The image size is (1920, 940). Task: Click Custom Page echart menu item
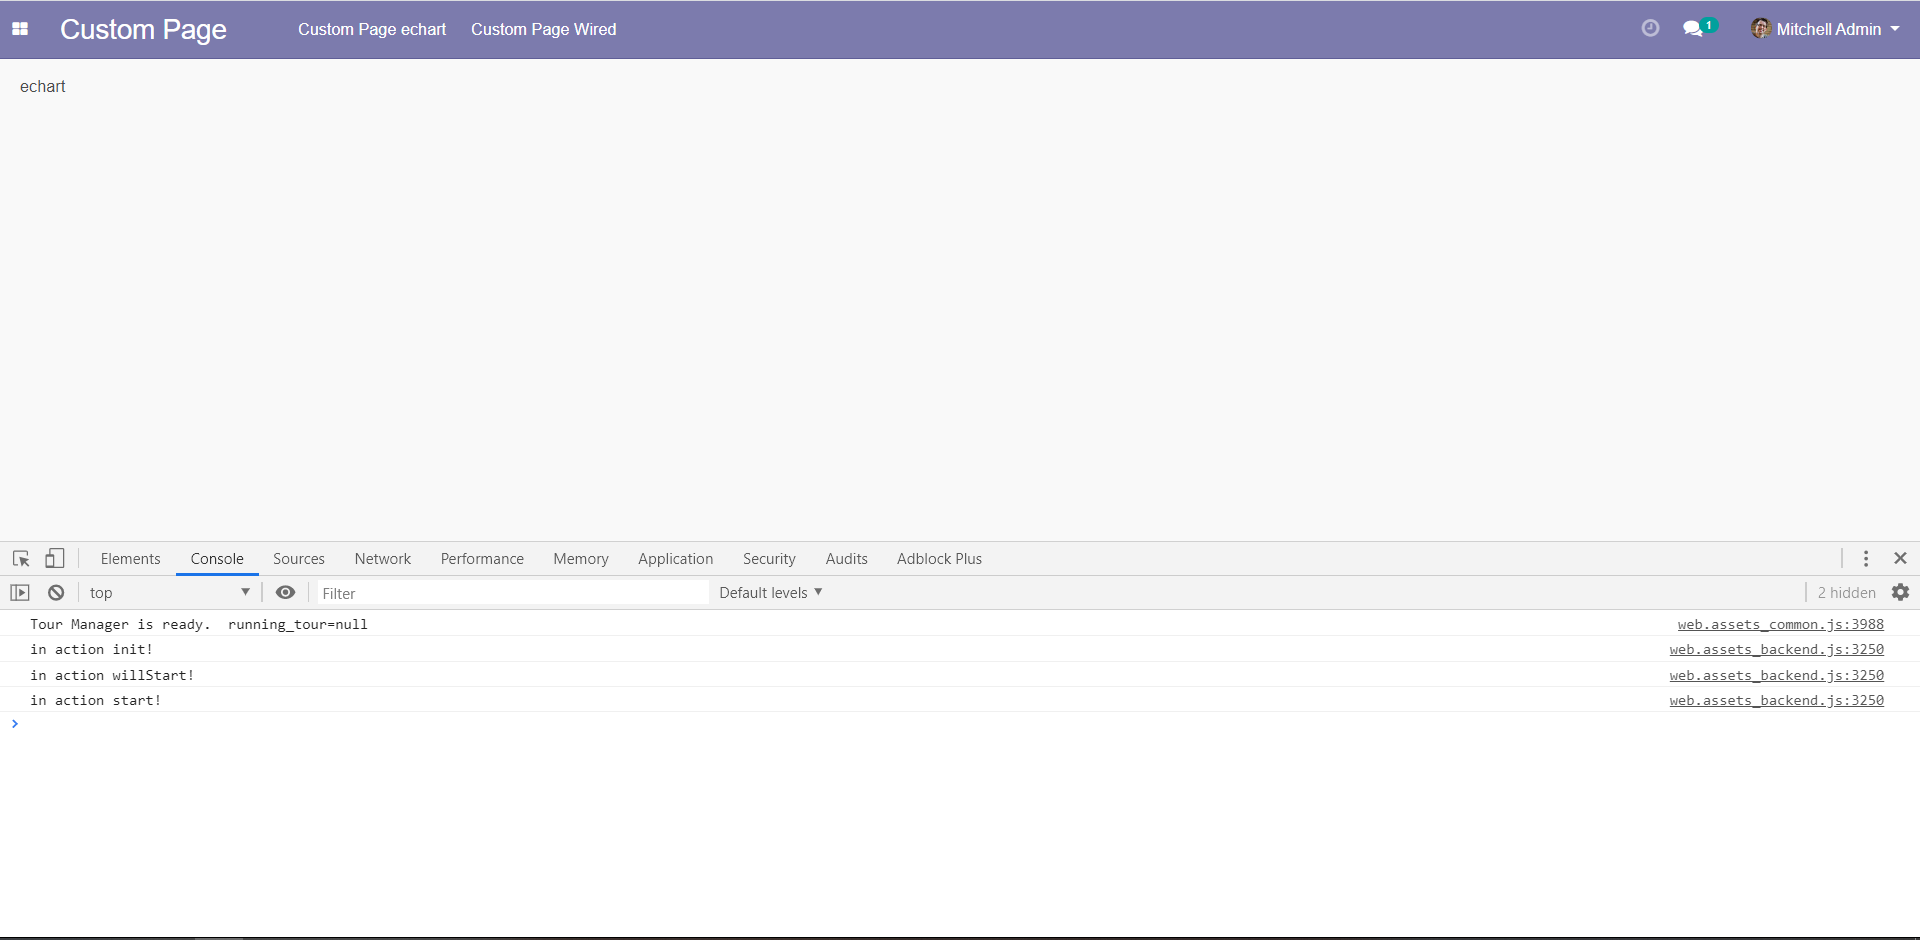coord(372,29)
